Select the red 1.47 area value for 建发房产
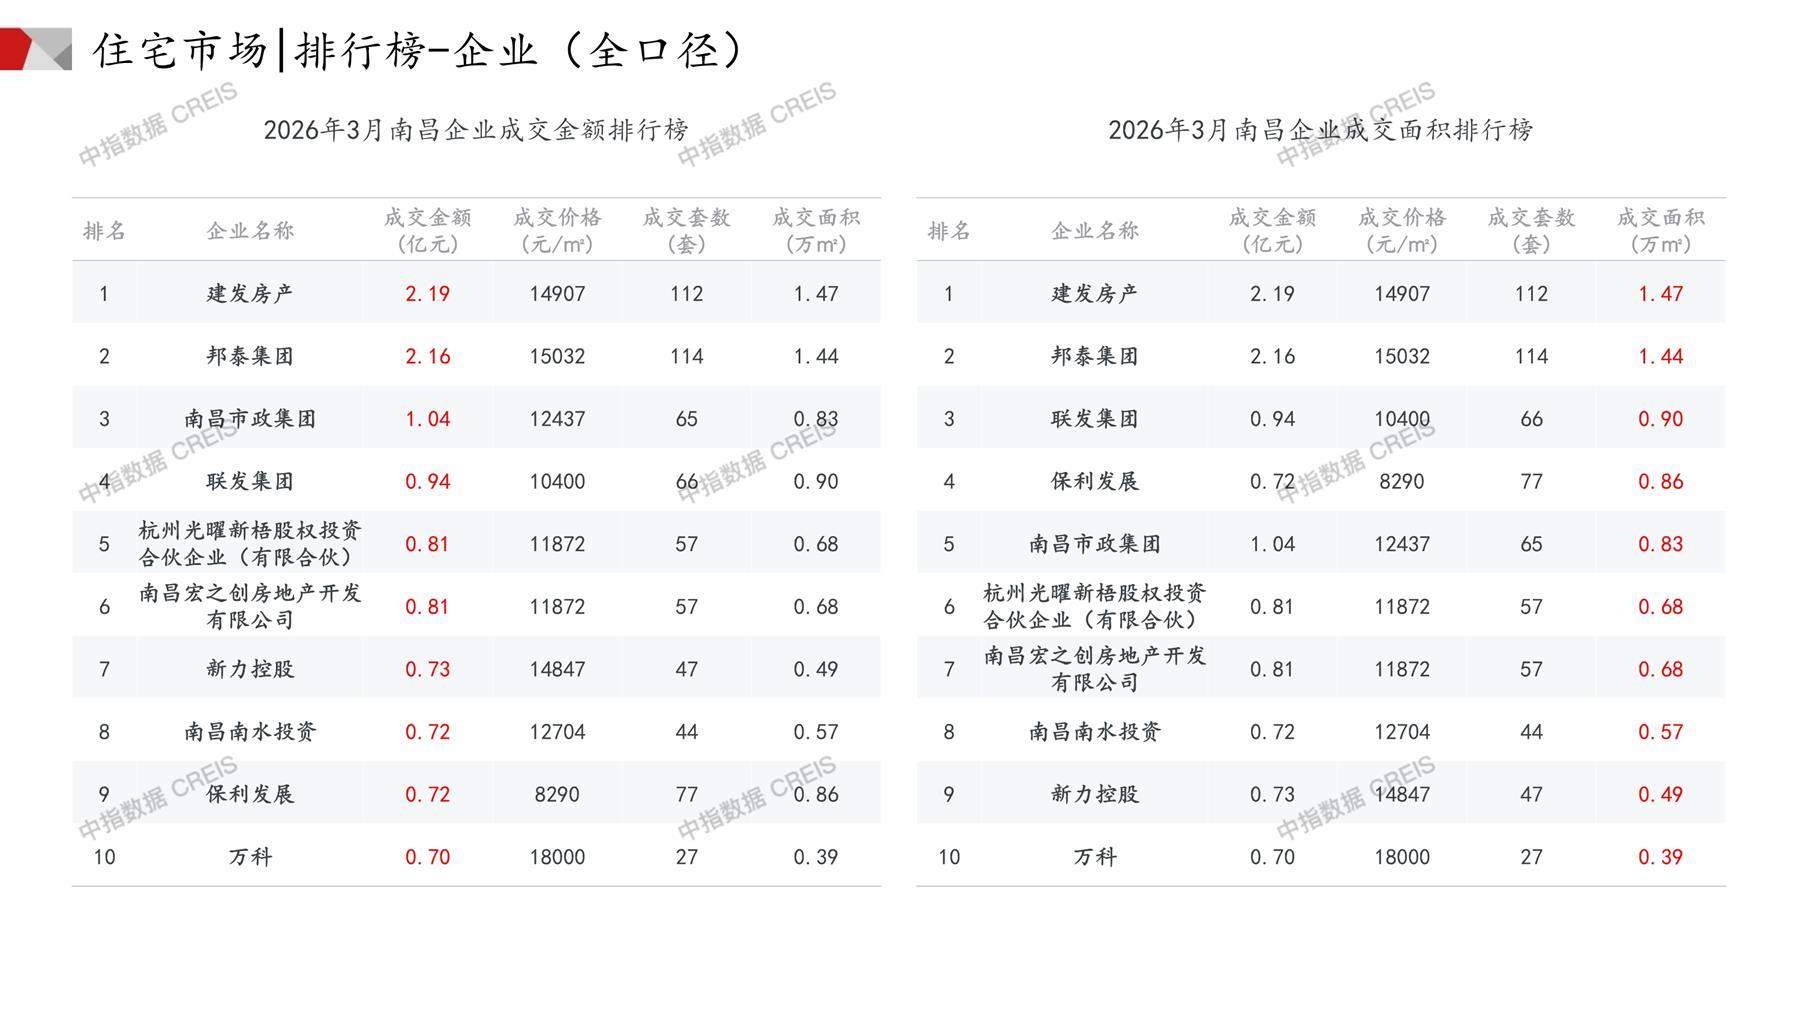 click(x=1660, y=294)
